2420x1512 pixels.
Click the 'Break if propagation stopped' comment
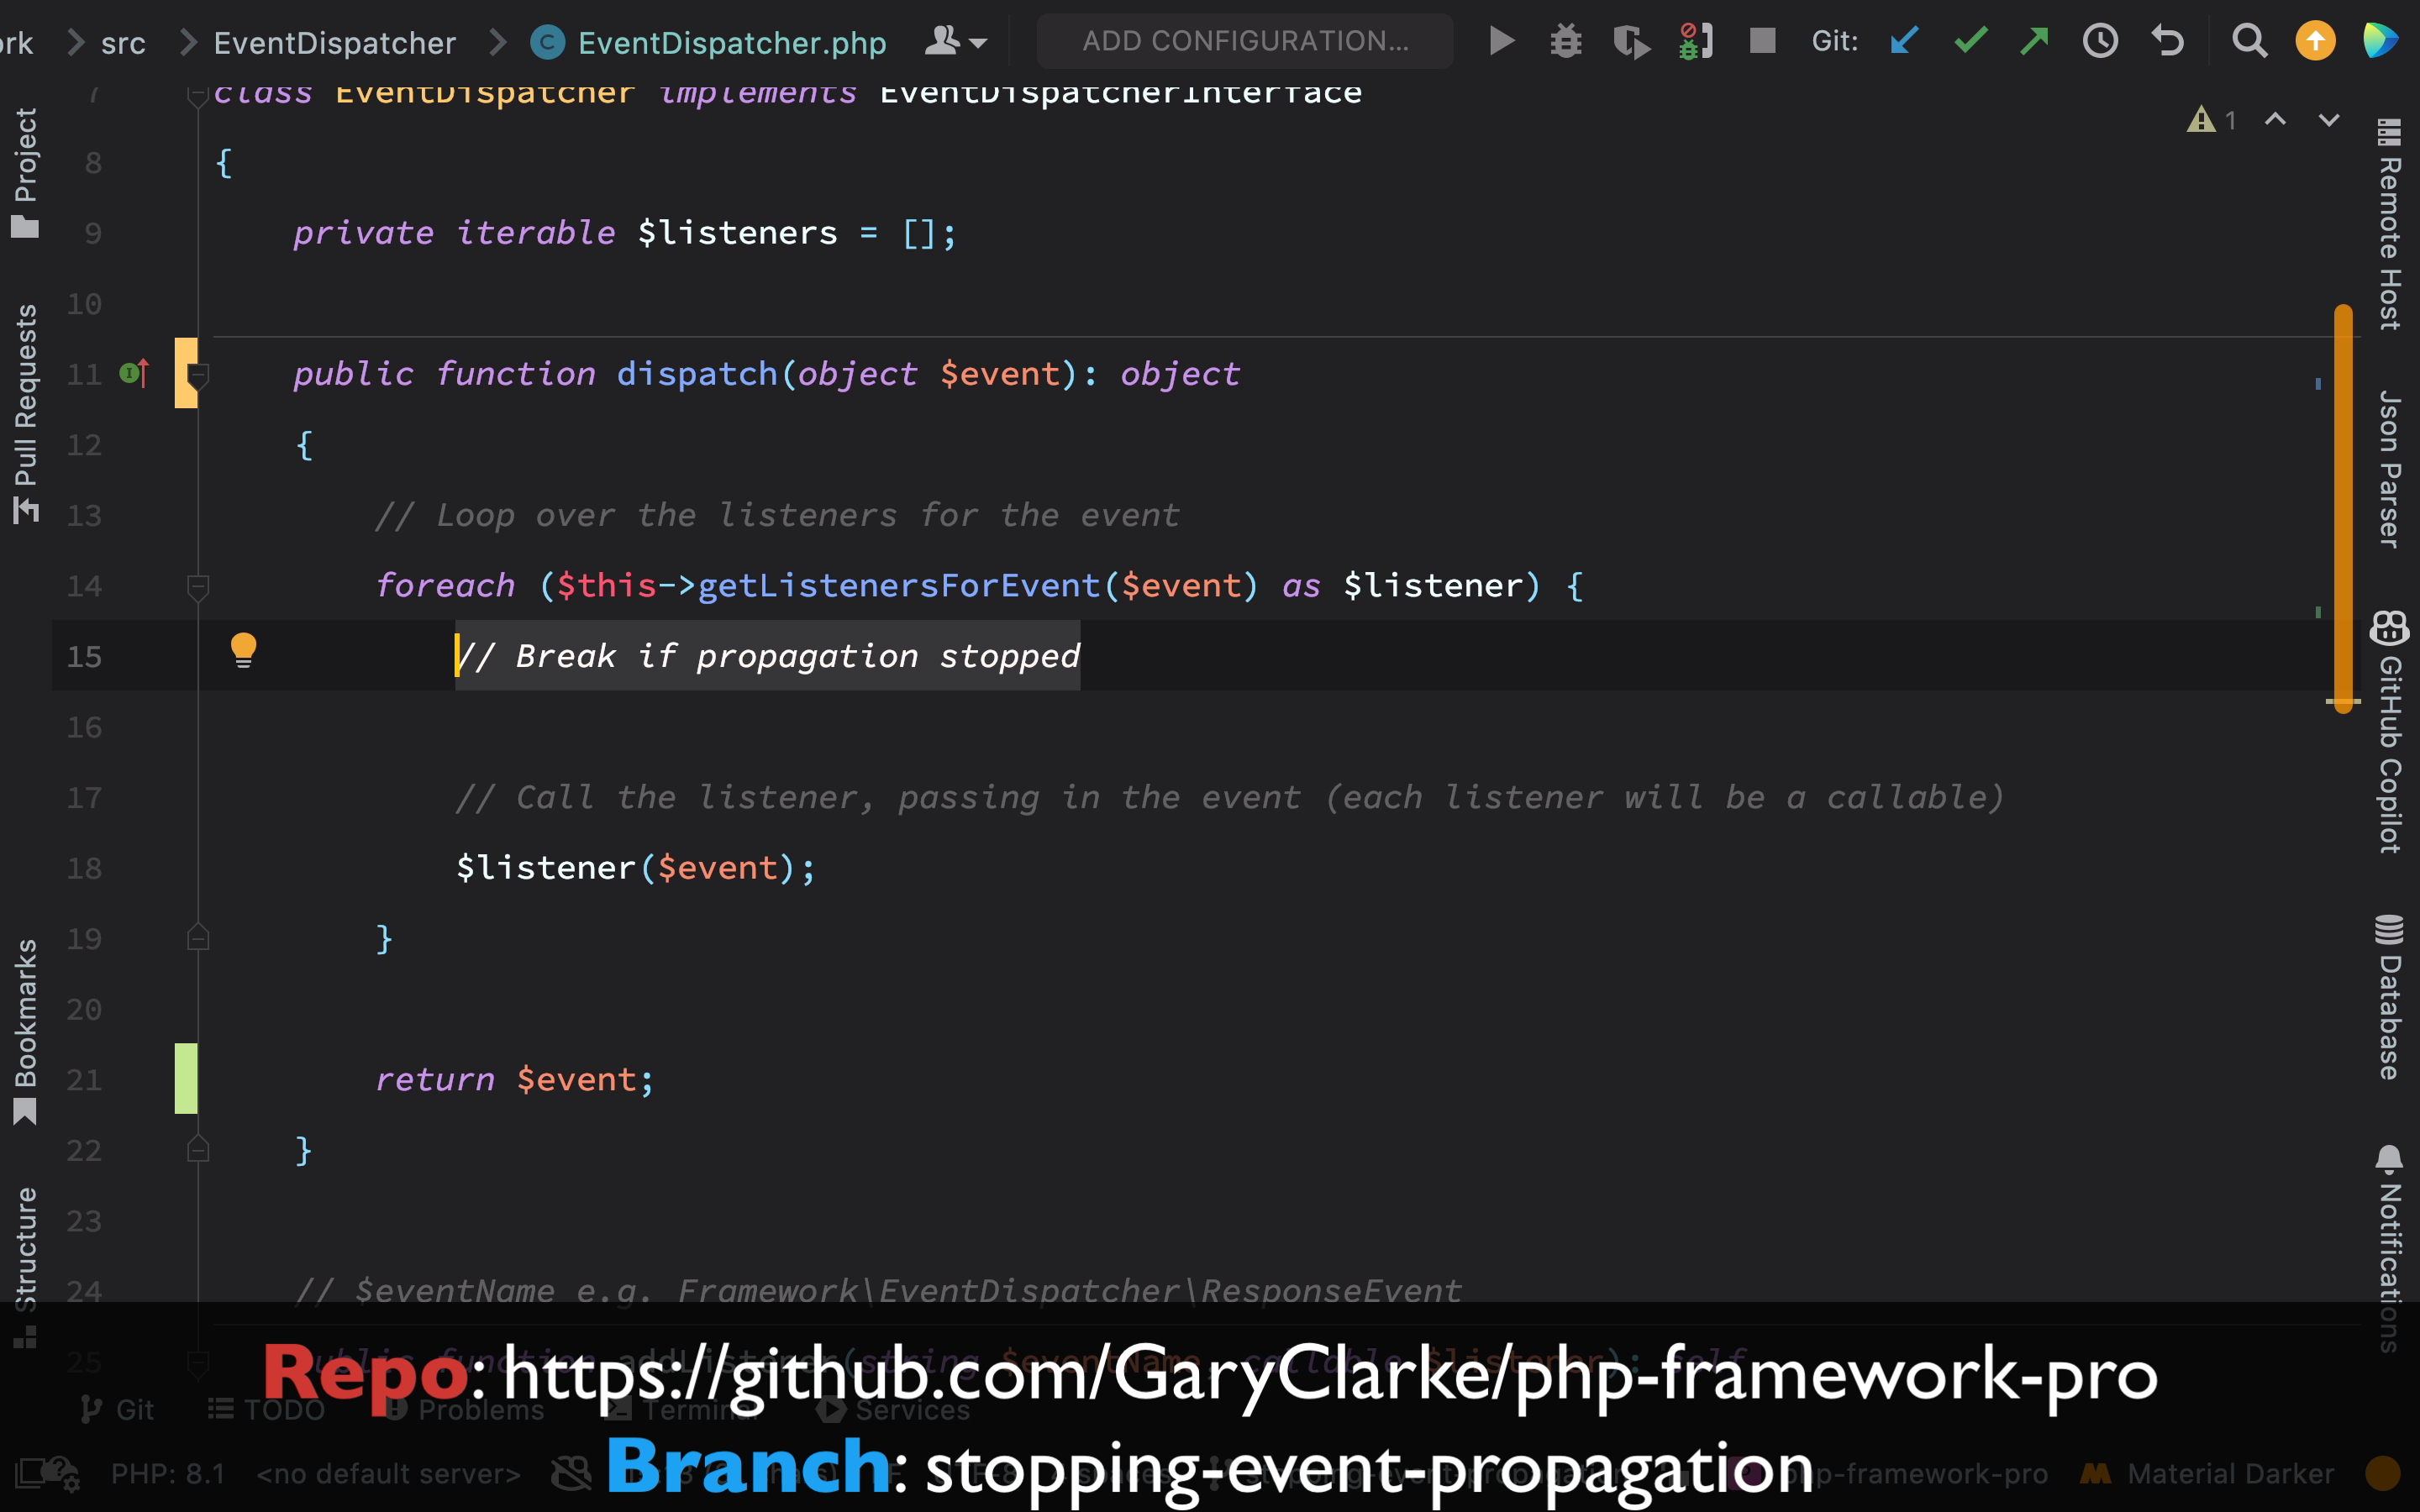pyautogui.click(x=768, y=656)
